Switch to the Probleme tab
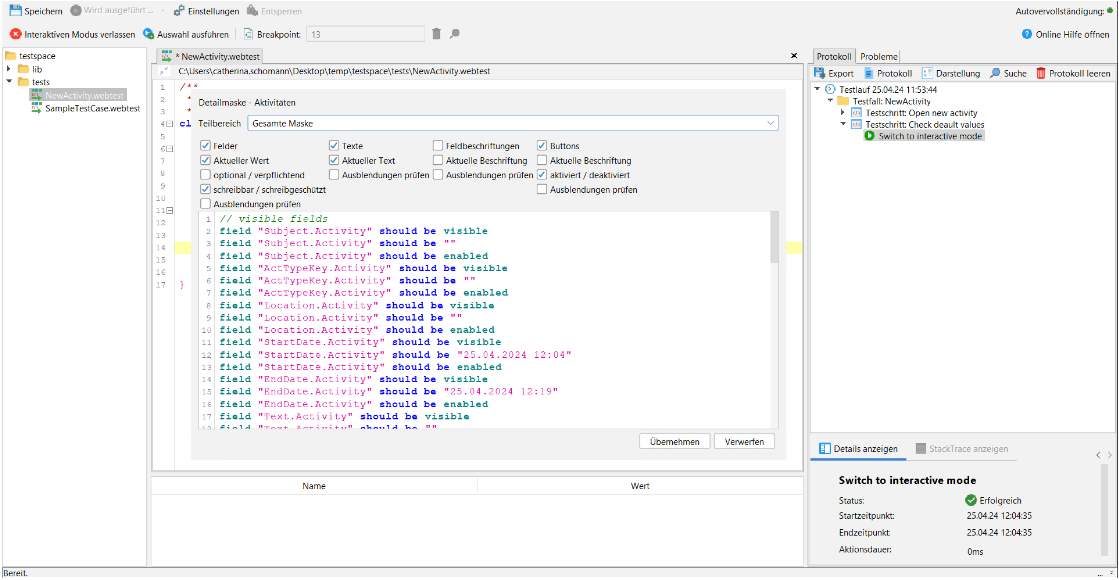Image resolution: width=1119 pixels, height=580 pixels. tap(879, 56)
